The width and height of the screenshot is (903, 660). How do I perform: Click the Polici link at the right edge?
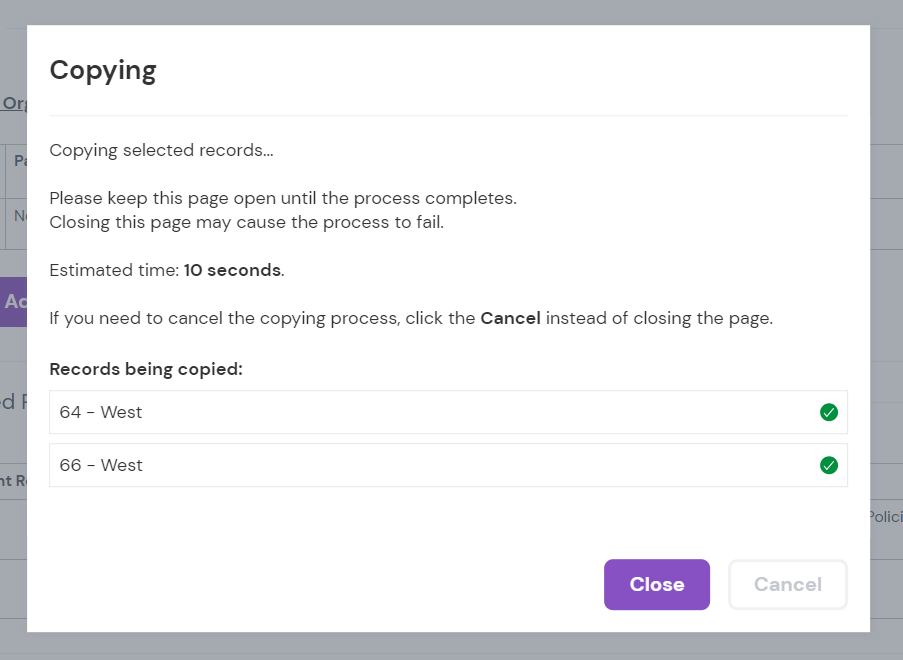(x=886, y=517)
